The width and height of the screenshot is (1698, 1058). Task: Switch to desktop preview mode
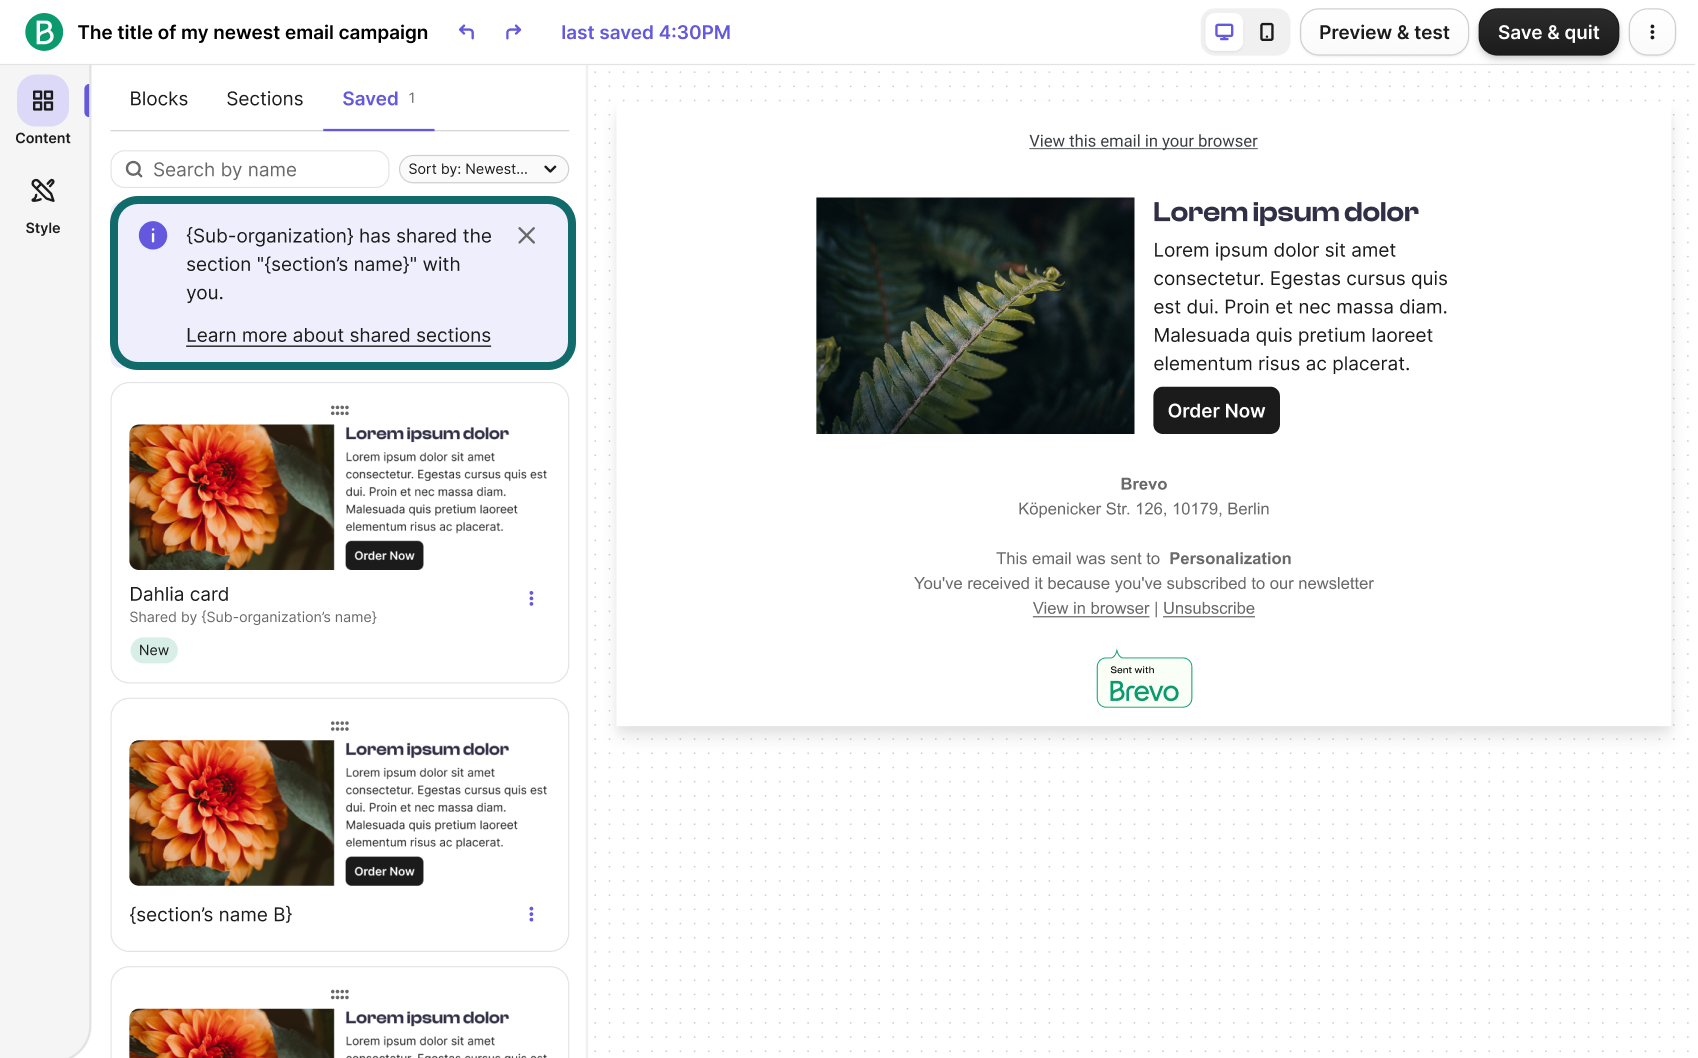coord(1224,32)
